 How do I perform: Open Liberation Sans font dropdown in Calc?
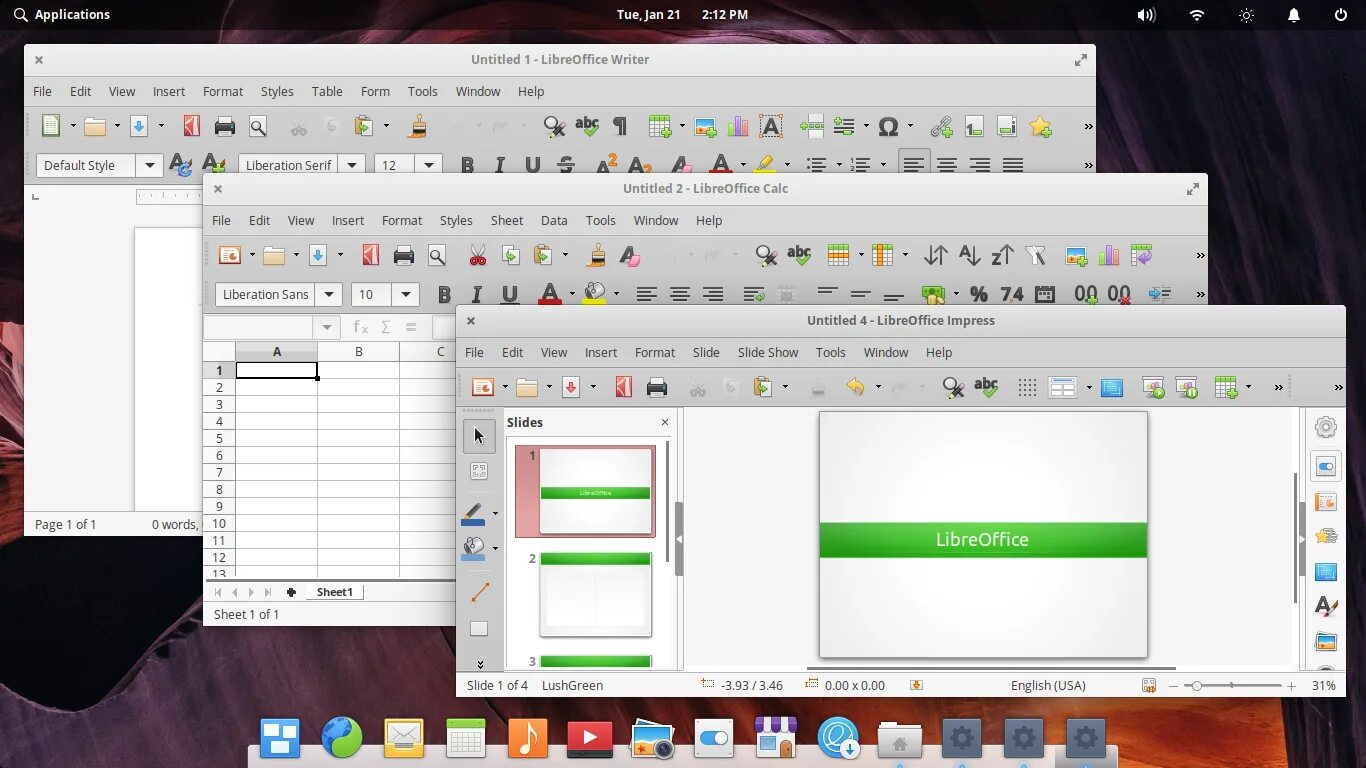coord(328,294)
